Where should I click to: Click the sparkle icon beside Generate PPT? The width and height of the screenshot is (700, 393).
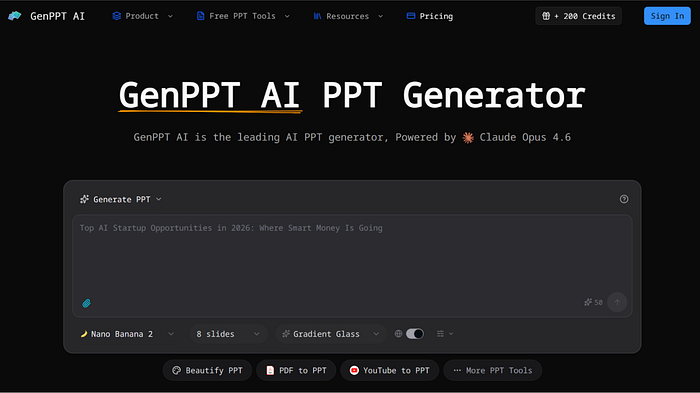[84, 199]
